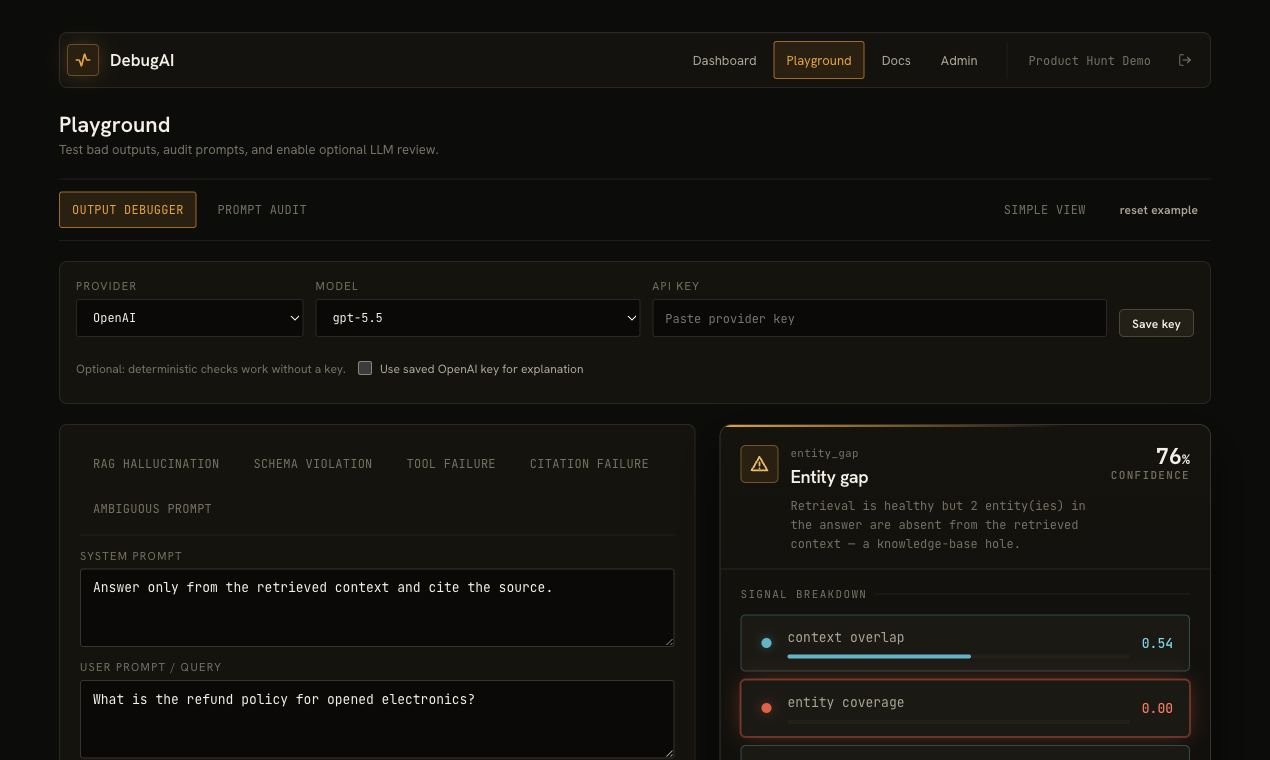Load the Citation Failure example
Viewport: 1270px width, 760px height.
[x=589, y=464]
